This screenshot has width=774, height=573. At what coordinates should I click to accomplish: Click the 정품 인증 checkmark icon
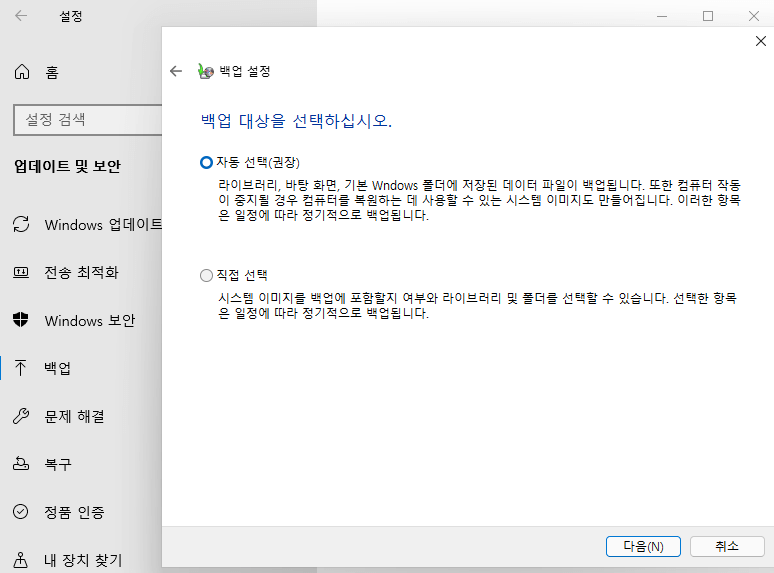click(x=21, y=511)
